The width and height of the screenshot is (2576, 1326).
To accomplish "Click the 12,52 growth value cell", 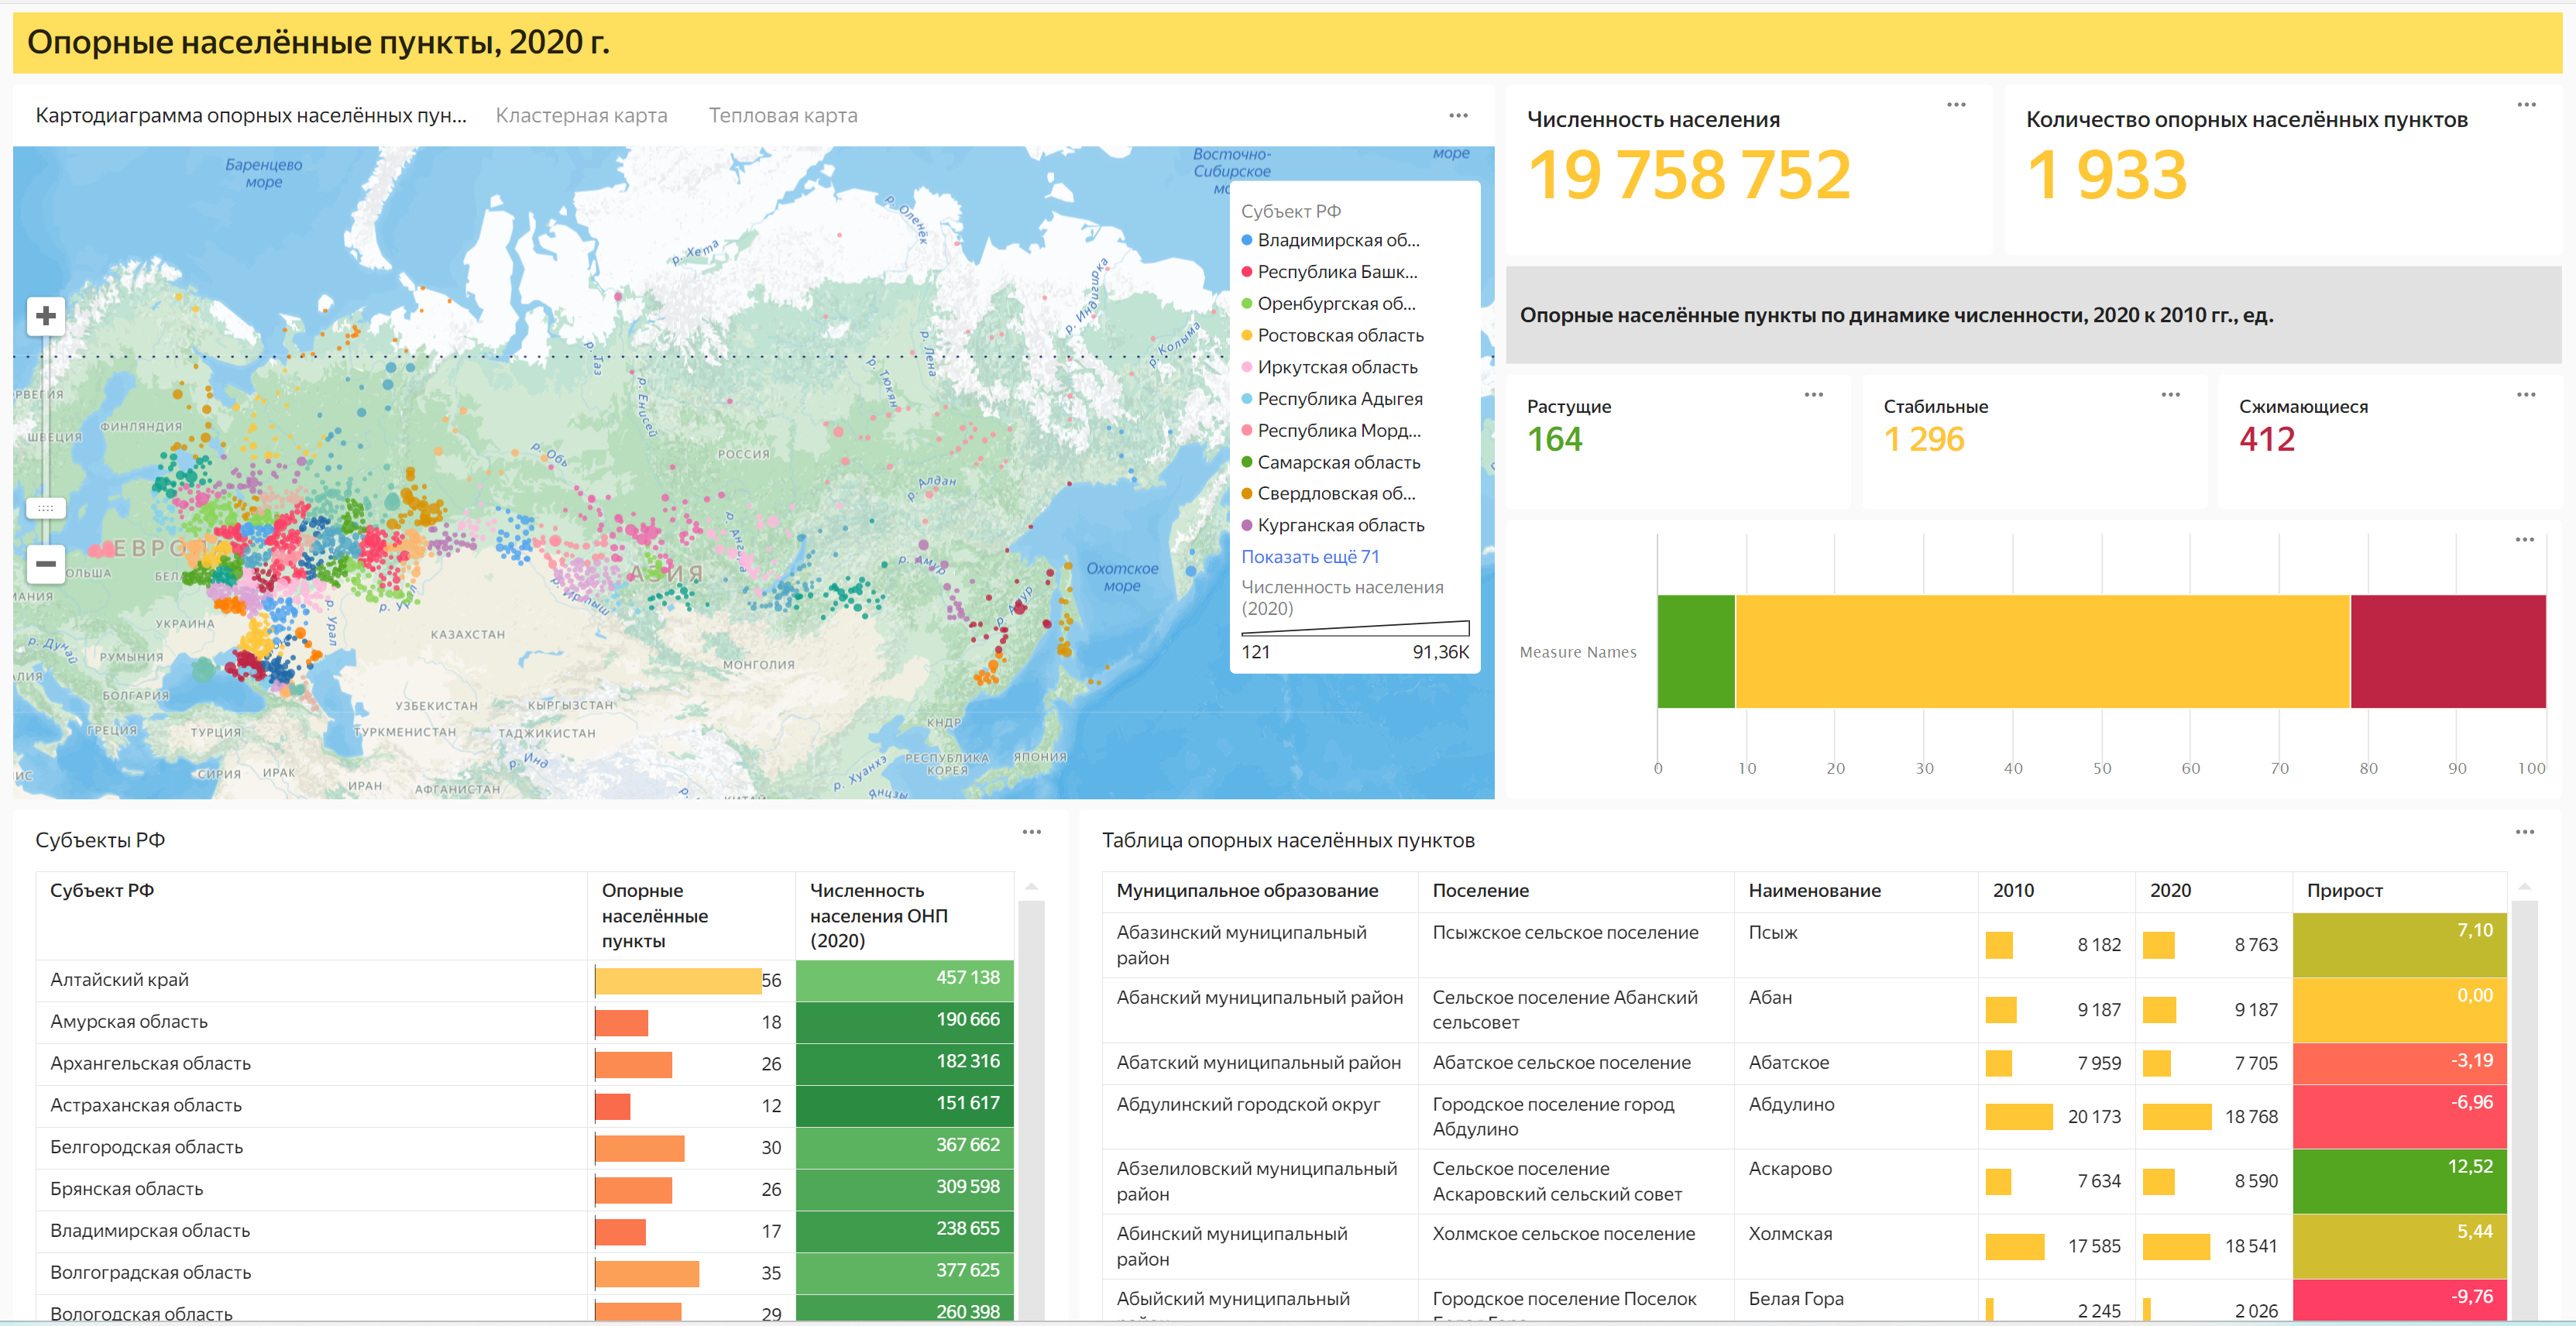I will [x=2399, y=1181].
